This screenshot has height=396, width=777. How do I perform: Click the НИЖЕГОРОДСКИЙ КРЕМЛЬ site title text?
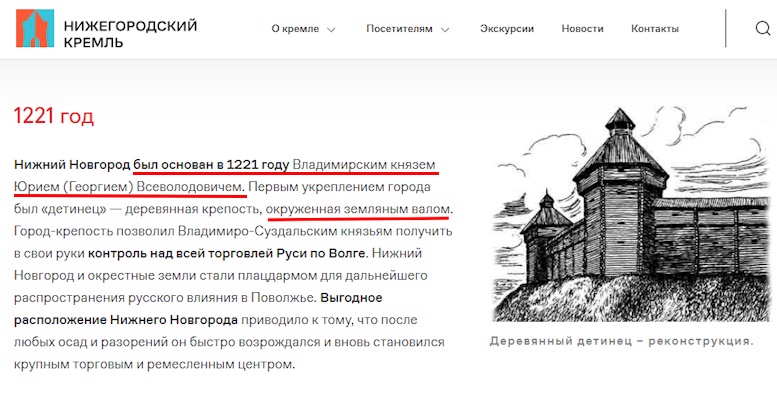pos(130,34)
